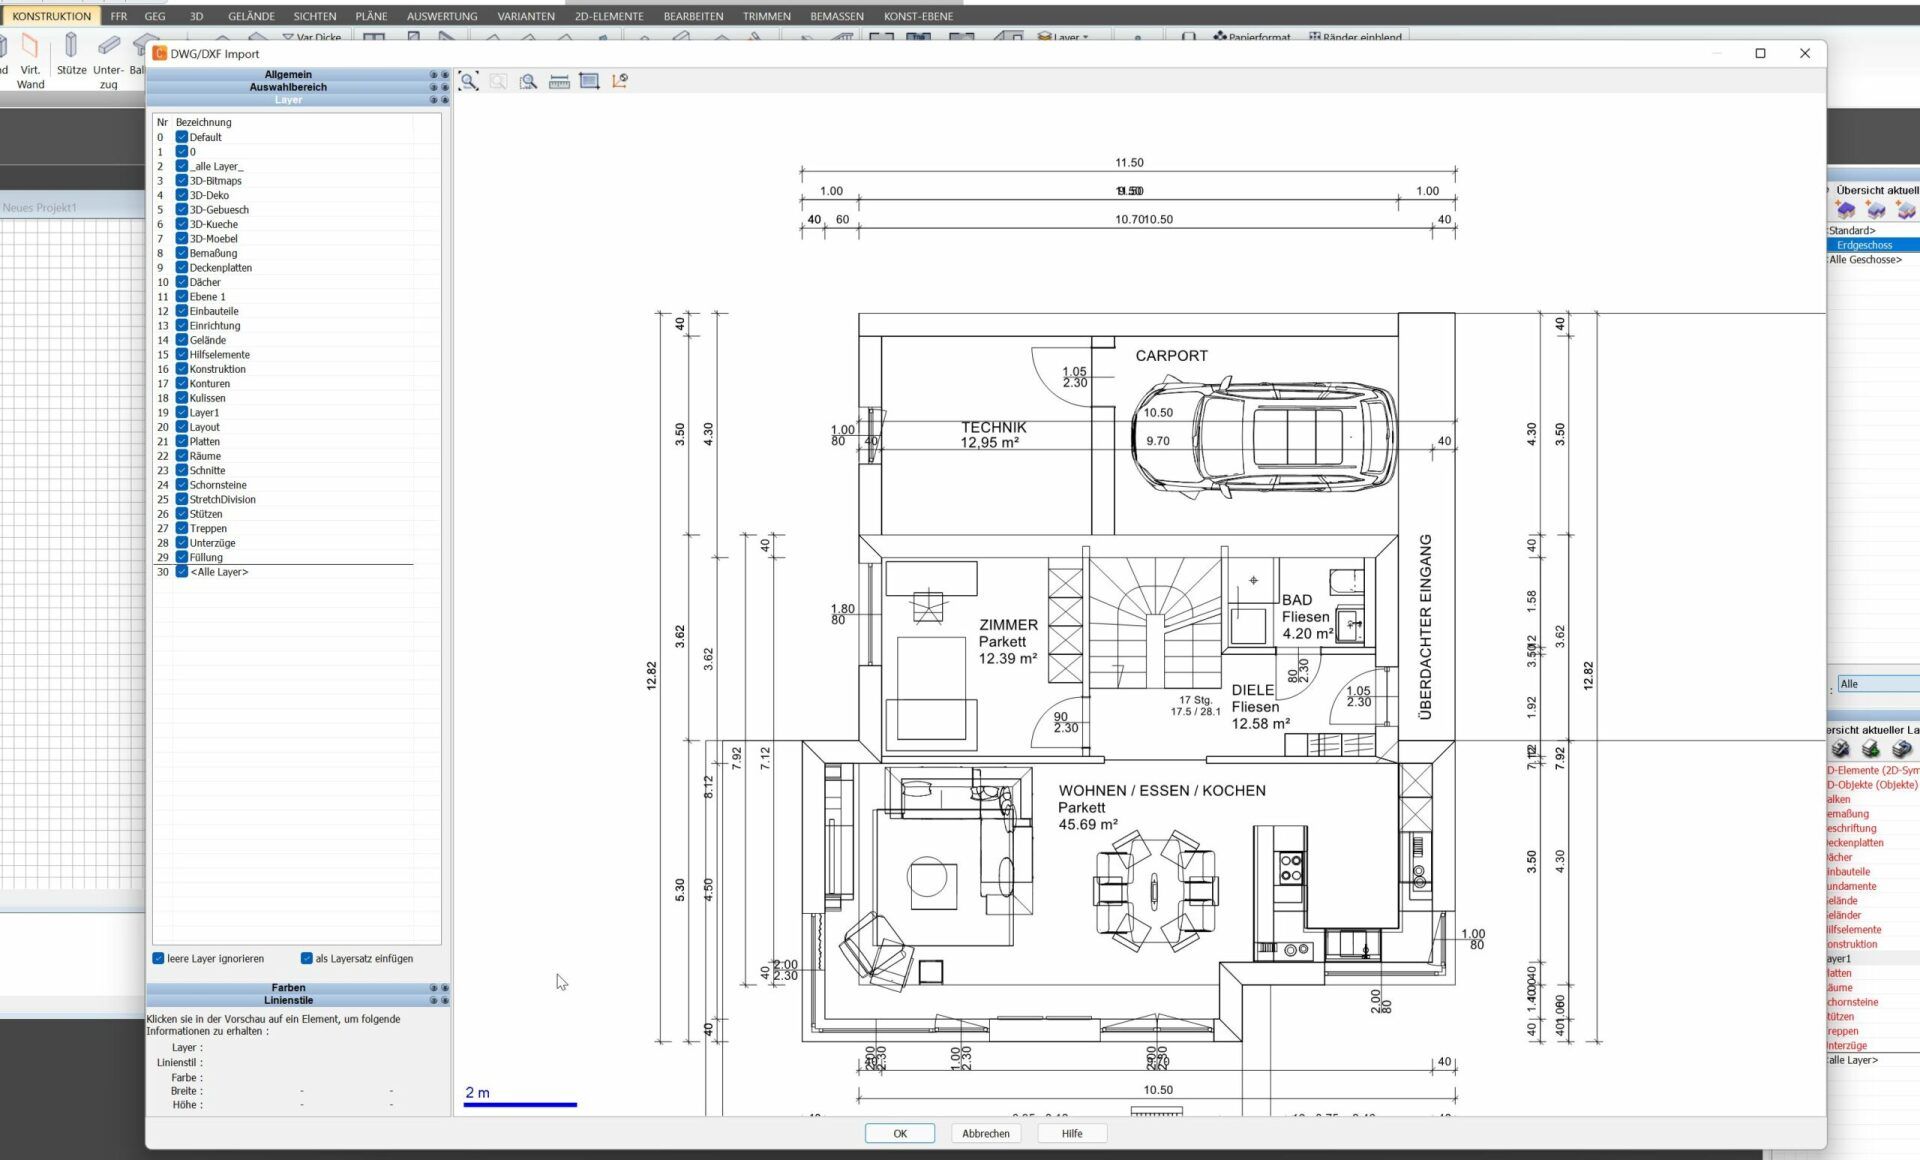Image resolution: width=1920 pixels, height=1160 pixels.
Task: Expand the Allgemein panel section
Action: pyautogui.click(x=289, y=75)
